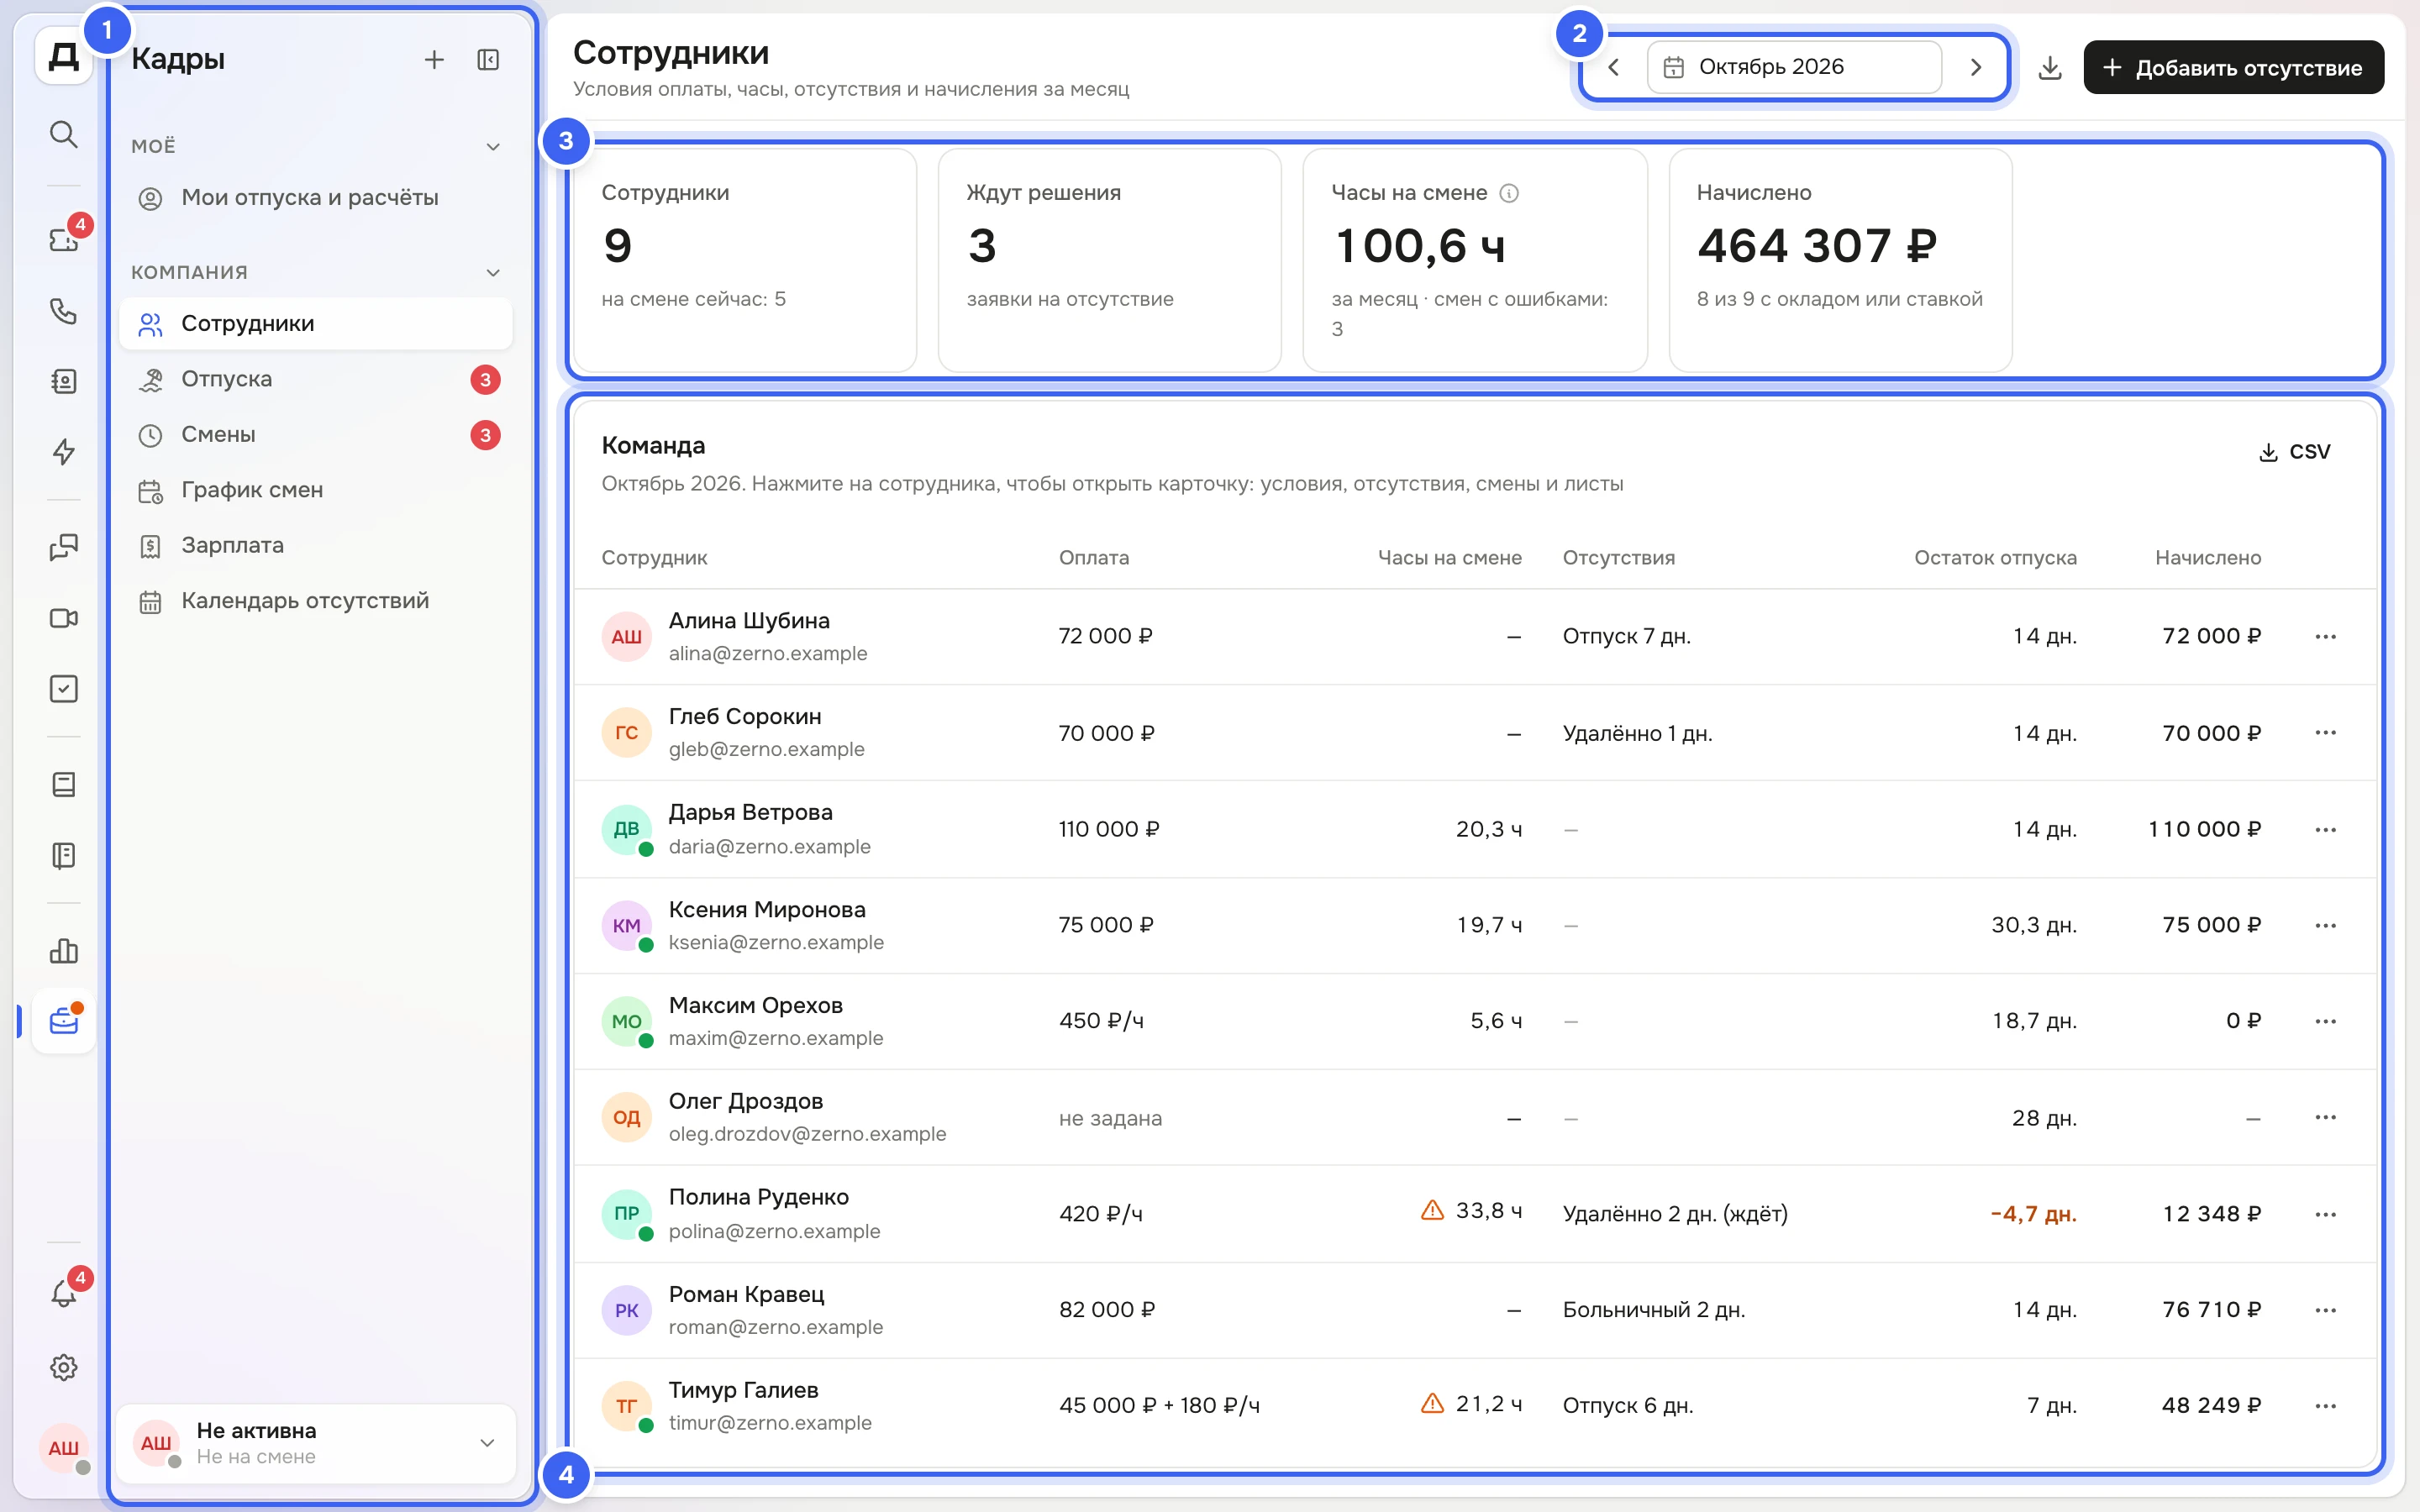The width and height of the screenshot is (2420, 1512).
Task: Open the Октябрь 2026 month picker
Action: [x=1794, y=67]
